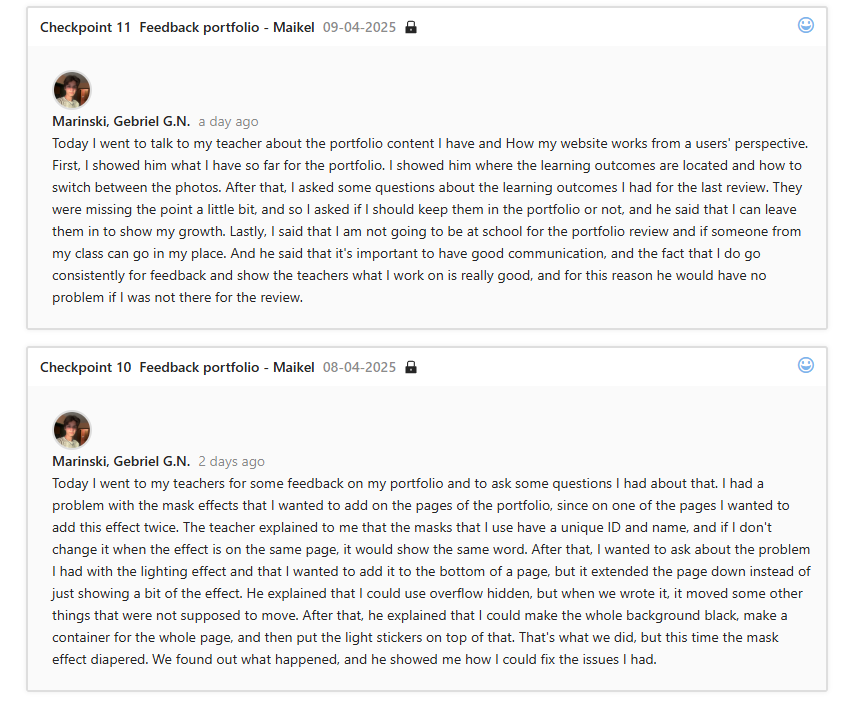
Task: Click the "a day ago" timestamp
Action: 228,121
